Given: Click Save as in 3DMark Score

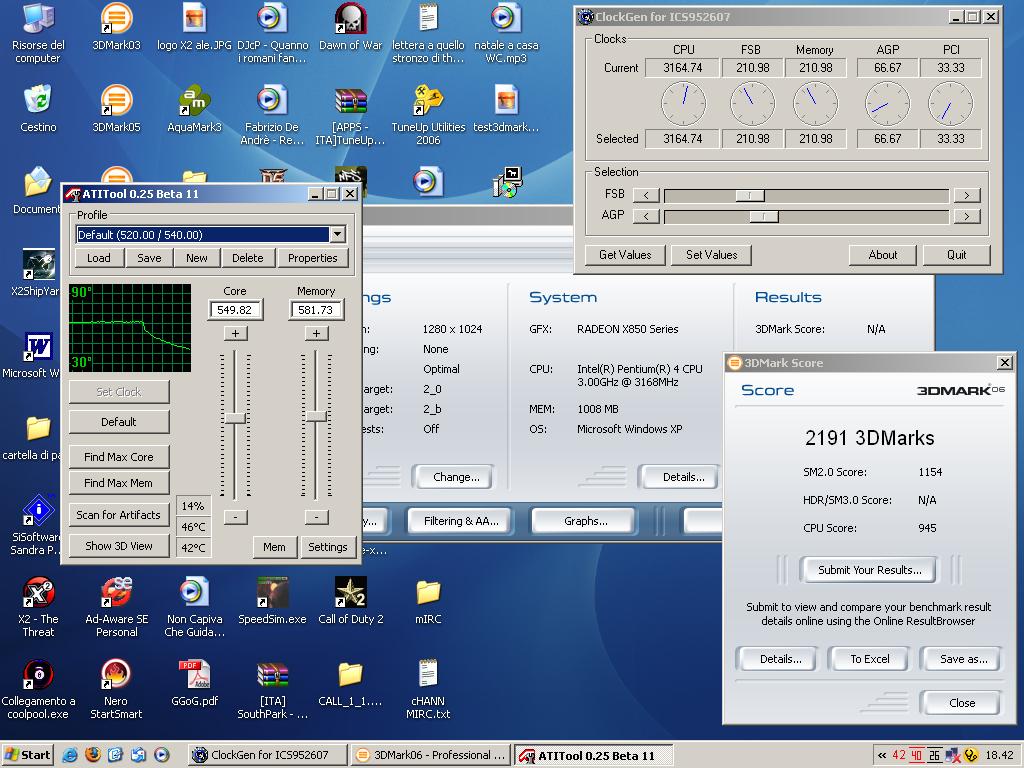Looking at the screenshot, I should [x=963, y=659].
